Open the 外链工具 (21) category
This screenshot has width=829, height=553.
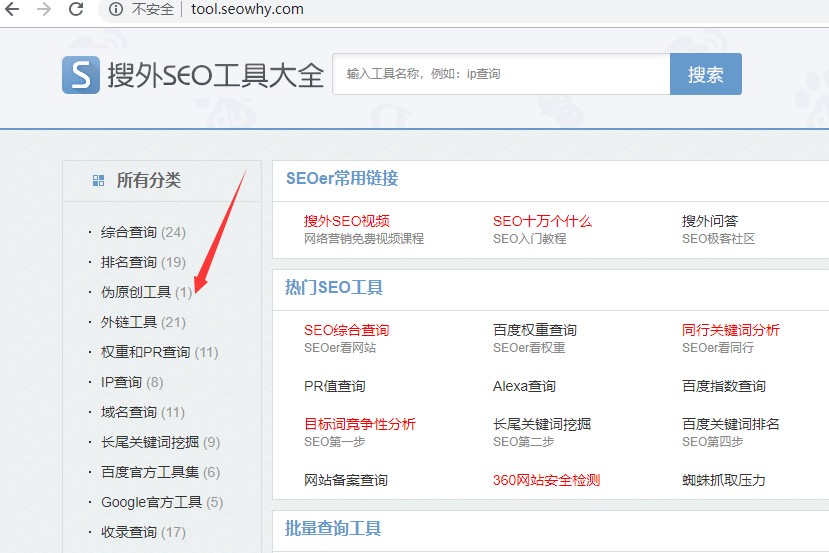[143, 322]
